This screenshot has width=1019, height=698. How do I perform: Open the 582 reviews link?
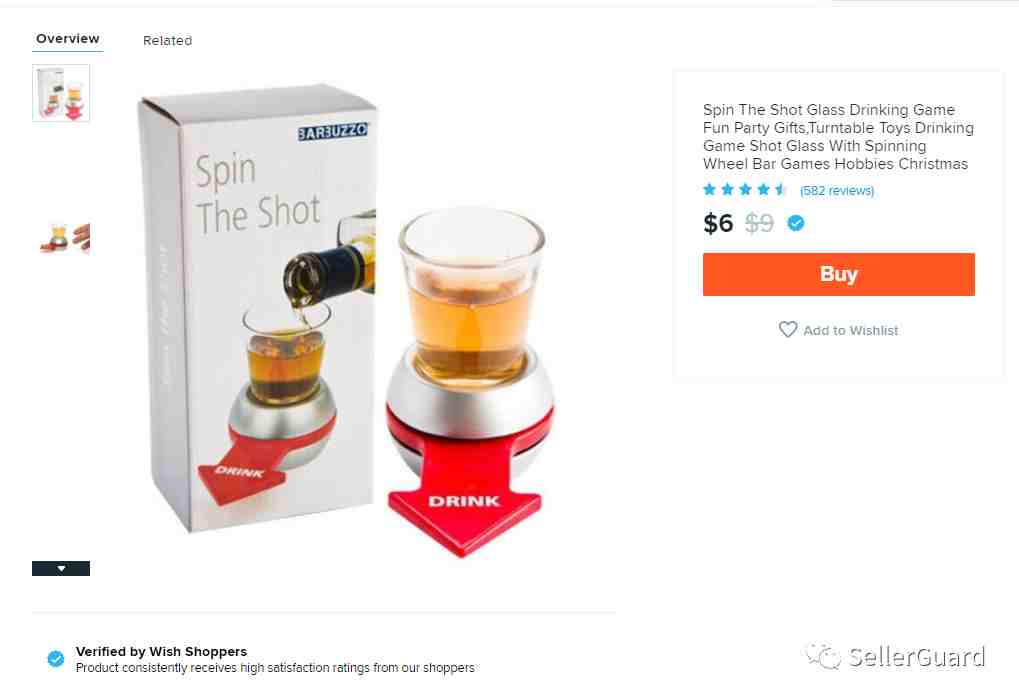(837, 190)
